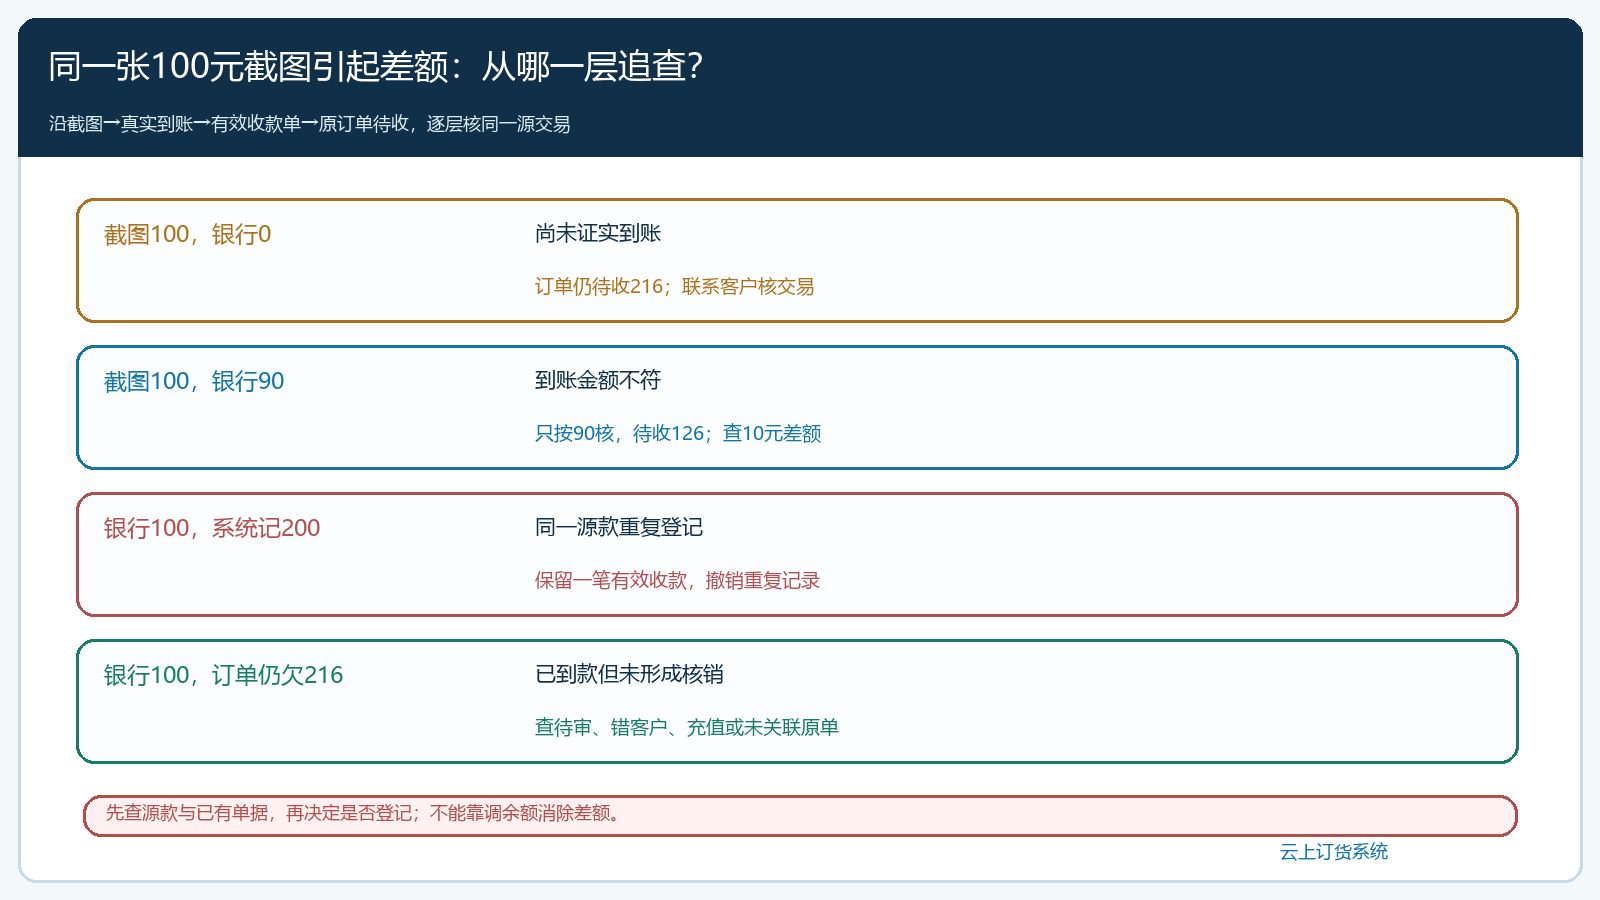Click '订单仍待收216；联系客户核交易'
1600x900 pixels.
click(x=674, y=286)
